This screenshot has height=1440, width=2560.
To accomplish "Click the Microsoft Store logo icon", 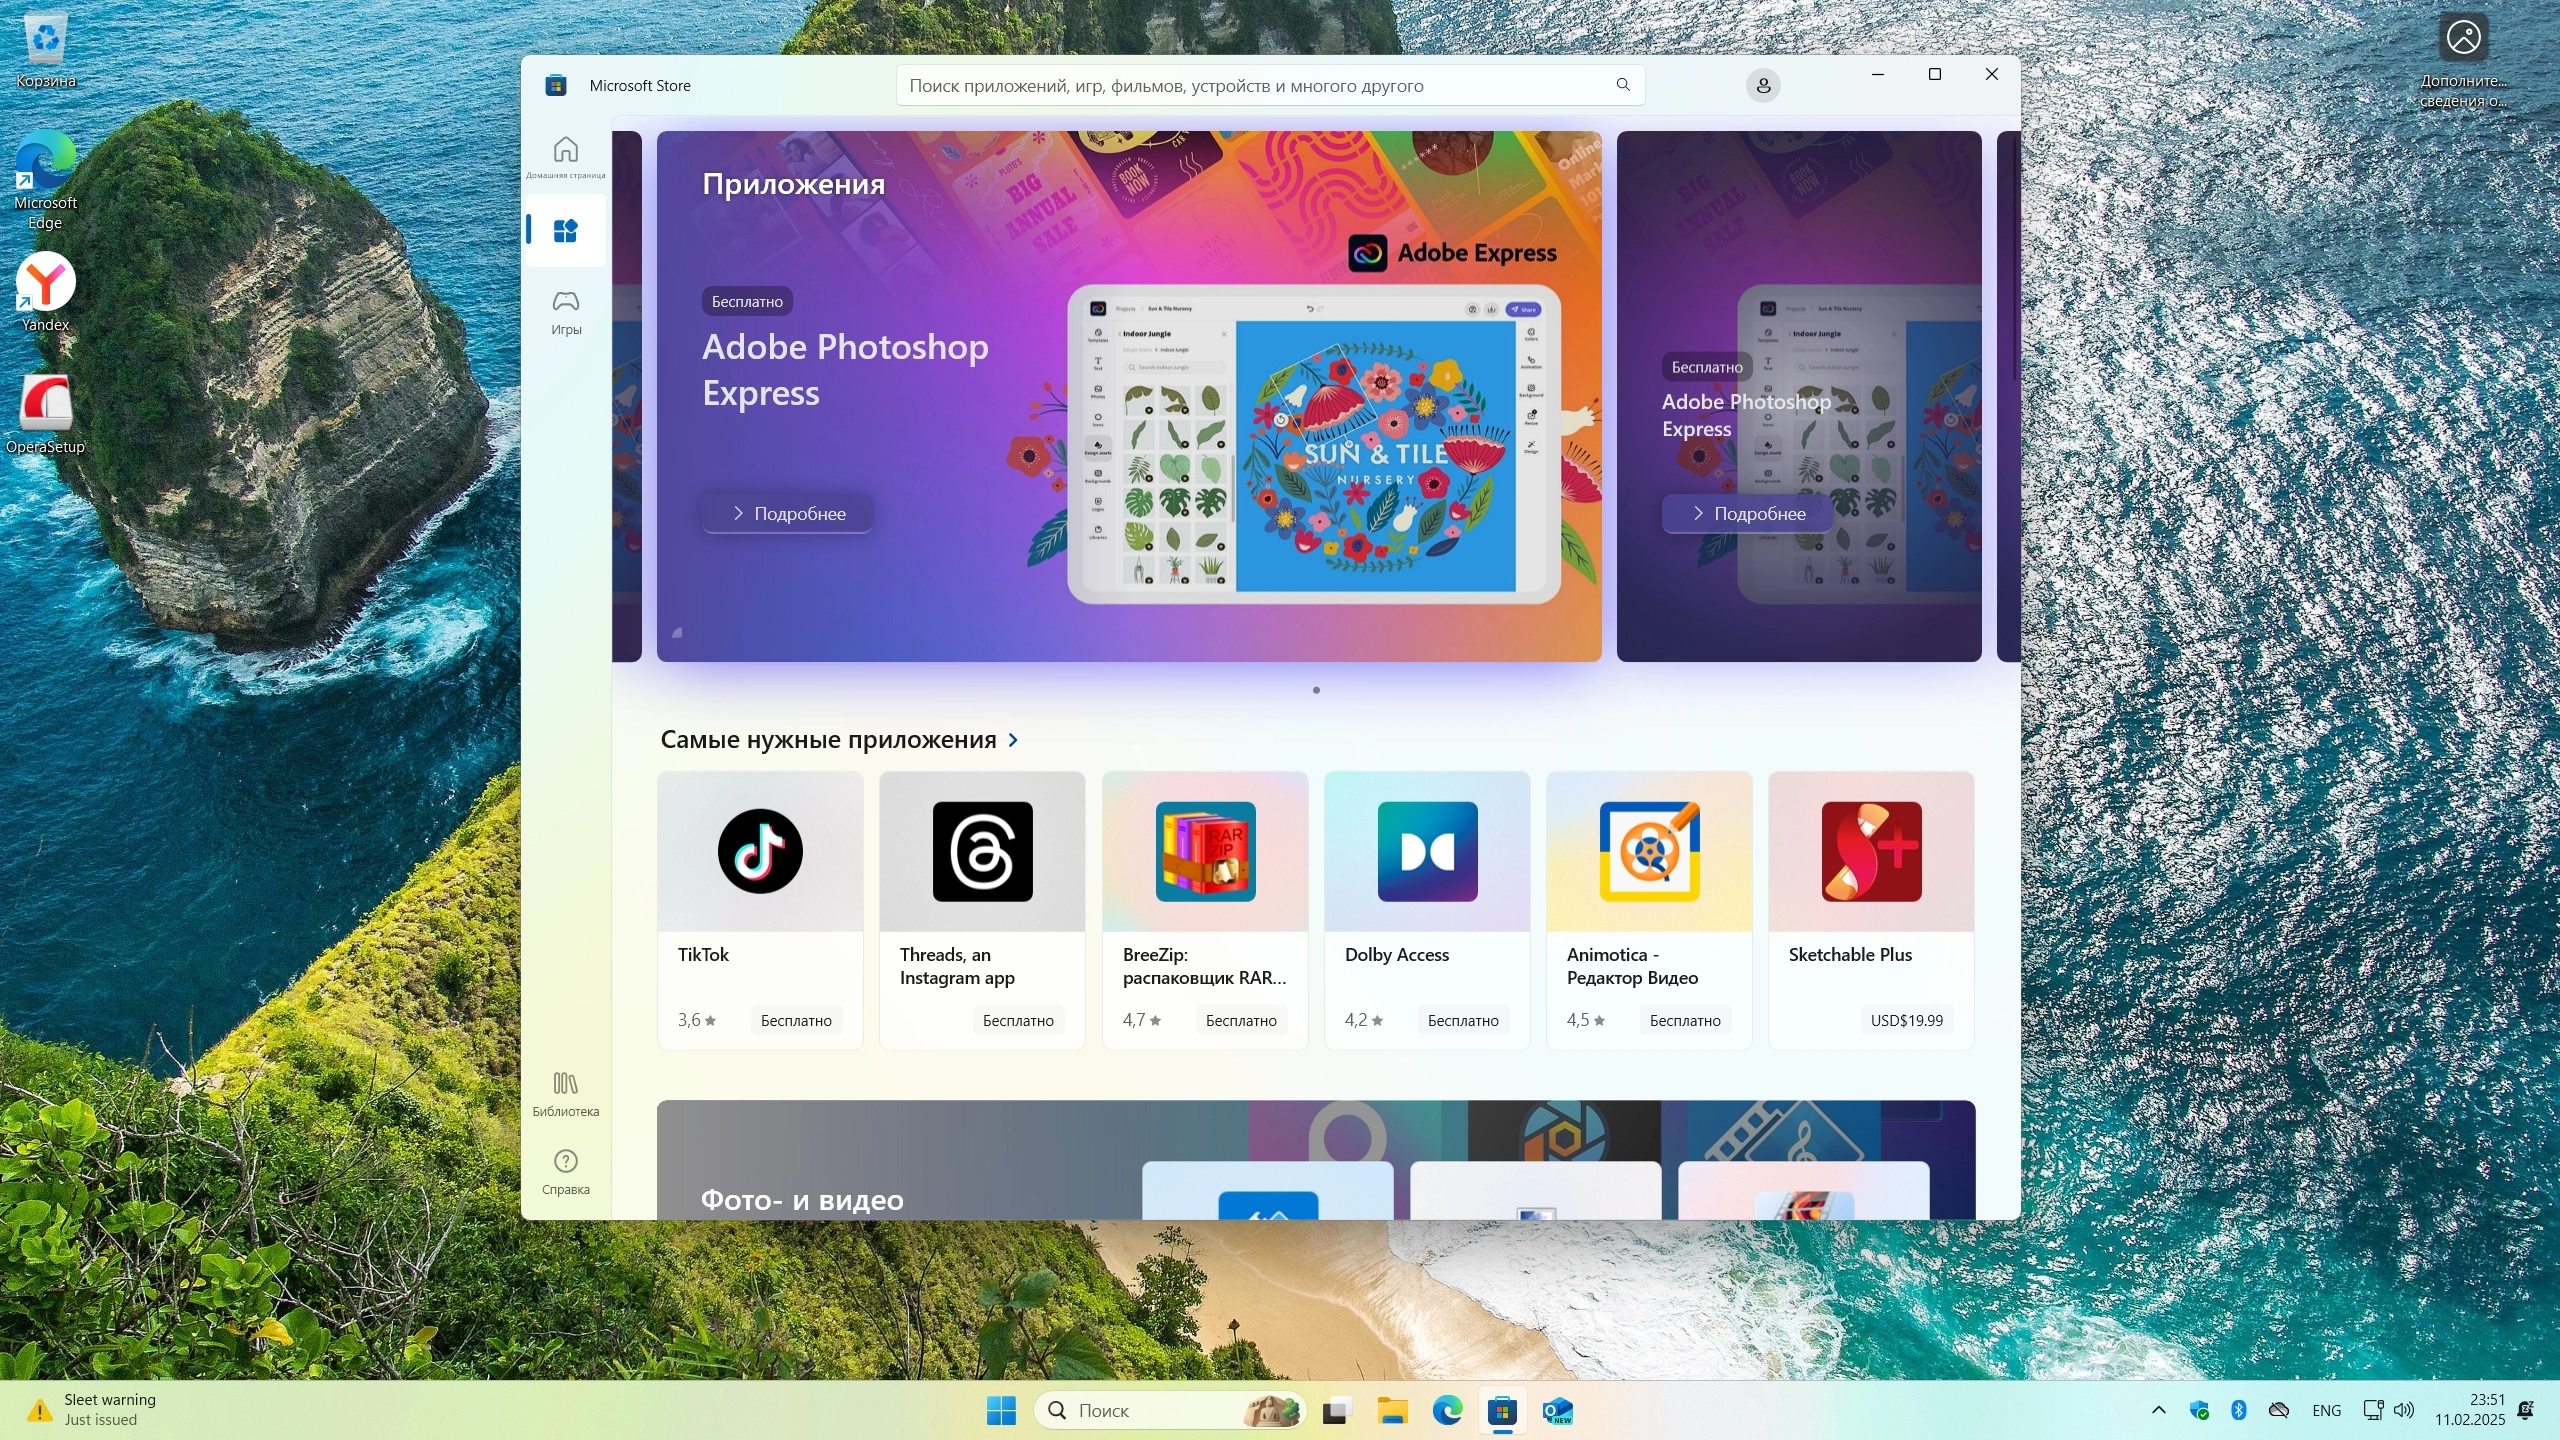I will pos(556,86).
